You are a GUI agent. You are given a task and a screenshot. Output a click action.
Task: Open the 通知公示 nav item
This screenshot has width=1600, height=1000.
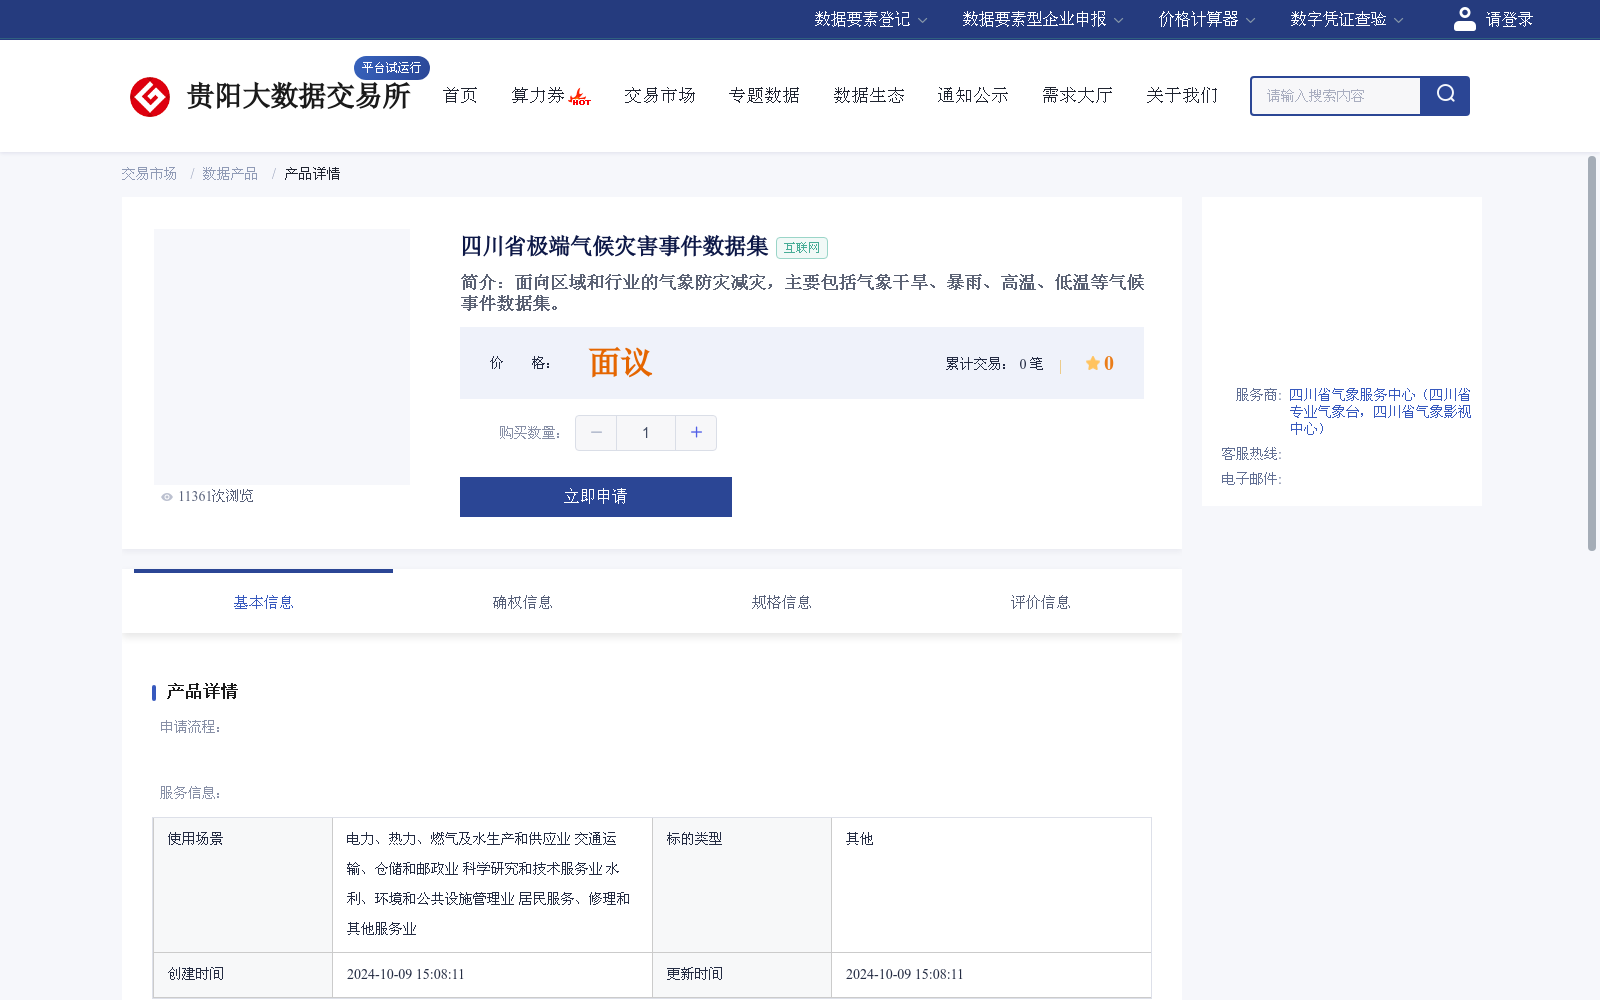973,95
